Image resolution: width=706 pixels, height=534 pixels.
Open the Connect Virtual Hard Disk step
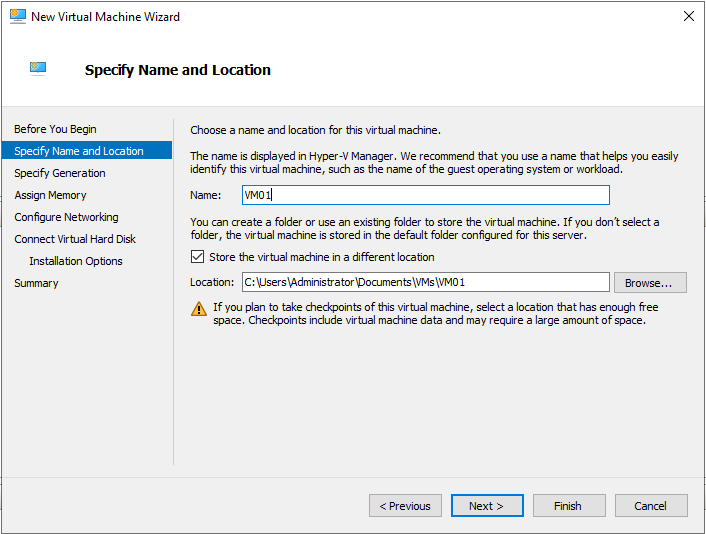[75, 239]
